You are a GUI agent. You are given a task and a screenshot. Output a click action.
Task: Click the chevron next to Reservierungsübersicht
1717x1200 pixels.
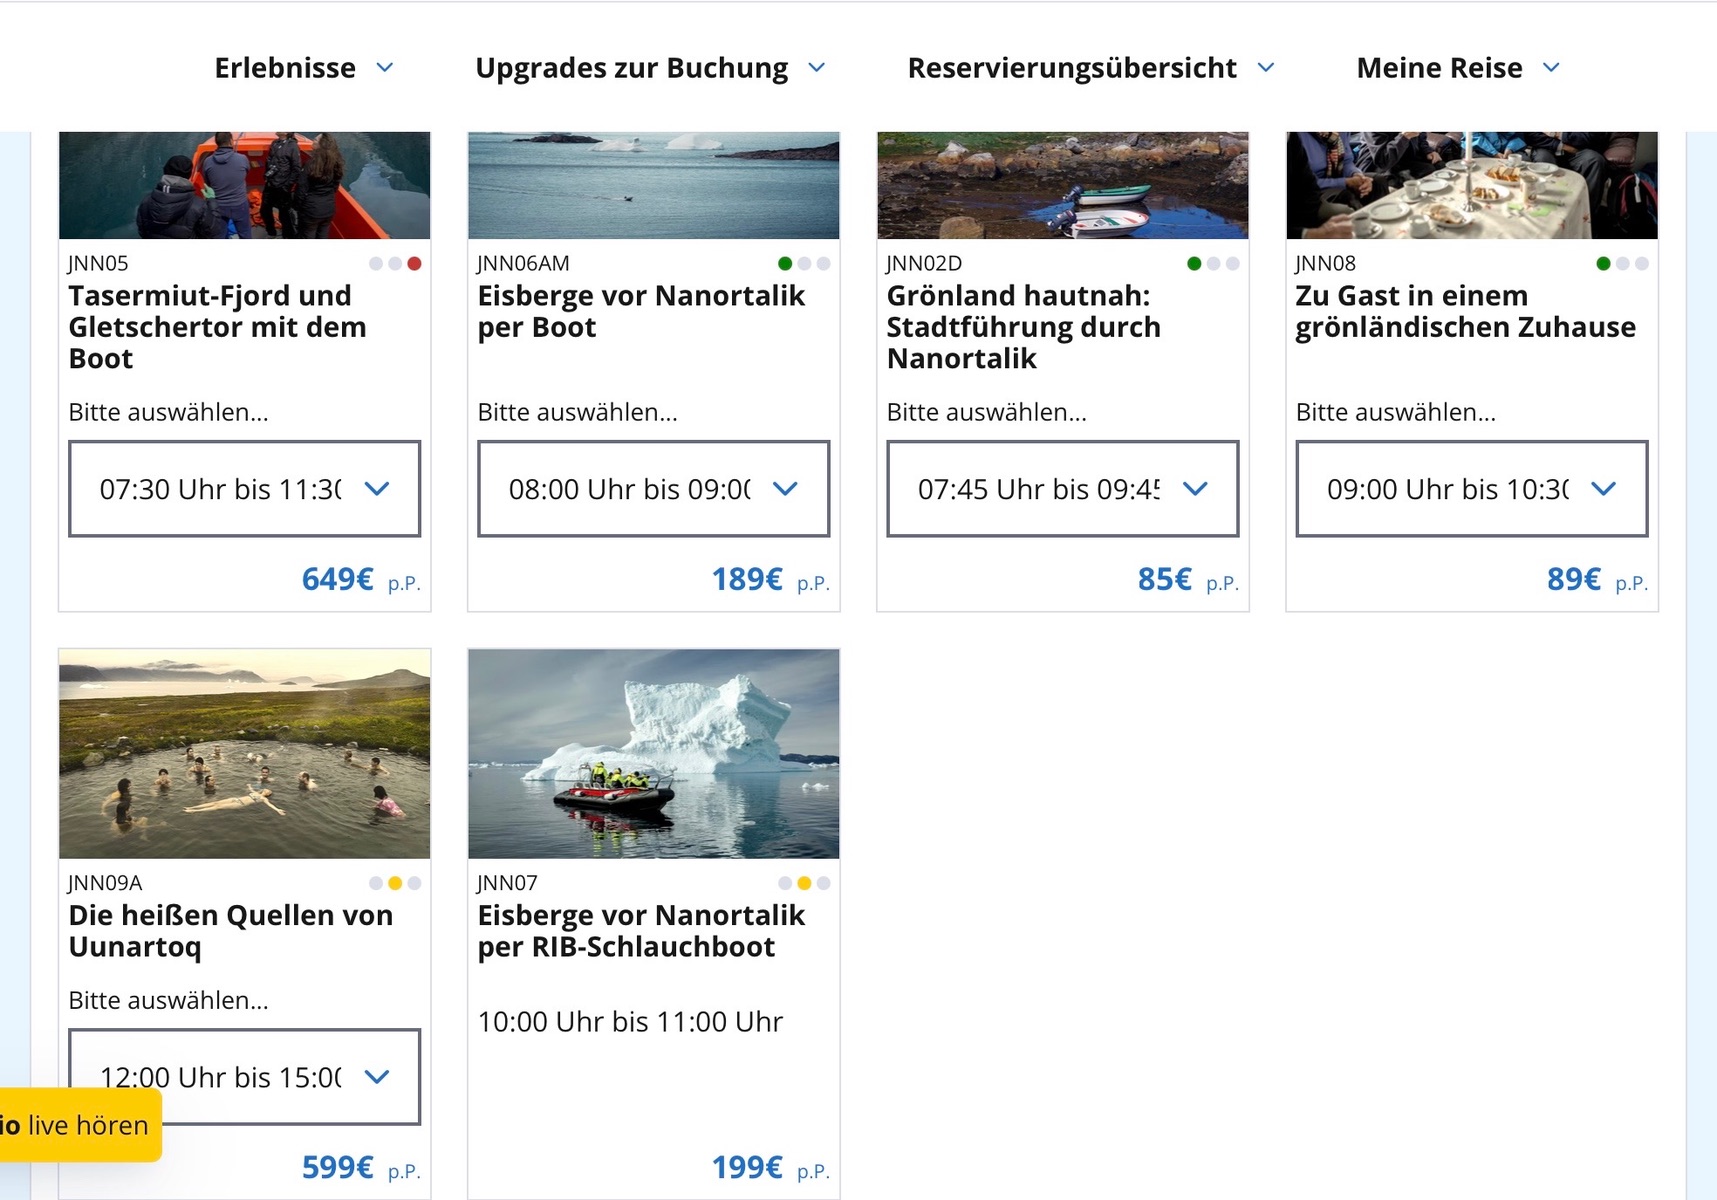(x=1266, y=68)
